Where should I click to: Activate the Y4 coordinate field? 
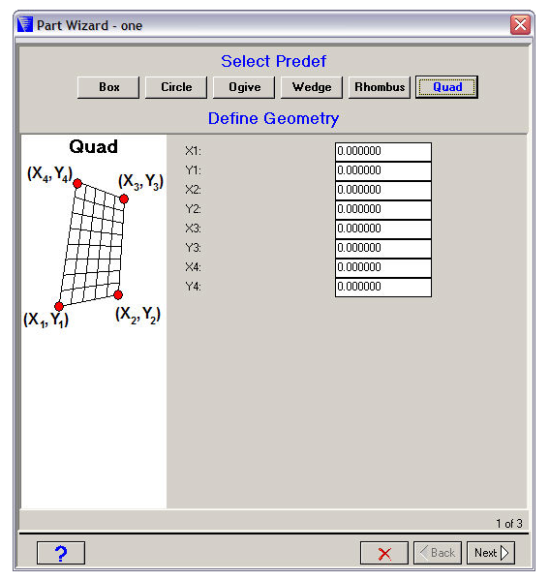pyautogui.click(x=383, y=287)
